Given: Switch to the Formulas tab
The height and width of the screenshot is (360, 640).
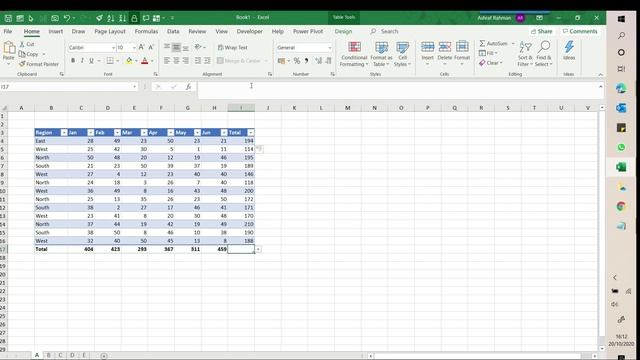Looking at the screenshot, I should 146,31.
